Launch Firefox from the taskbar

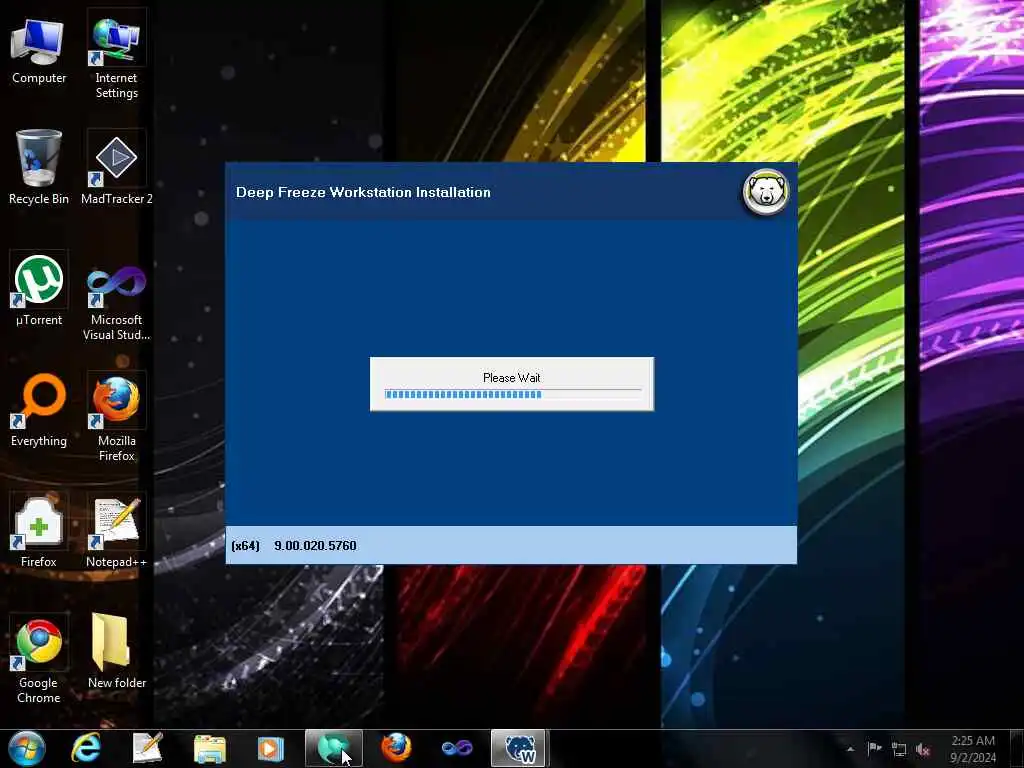click(x=396, y=748)
